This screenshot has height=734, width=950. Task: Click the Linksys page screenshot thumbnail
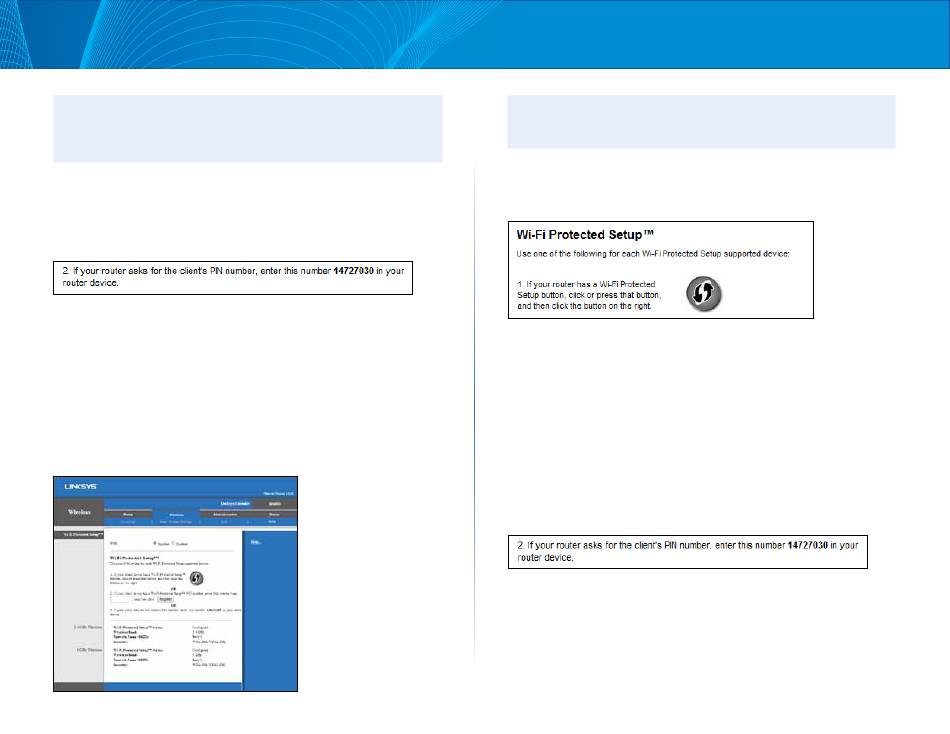pyautogui.click(x=176, y=584)
